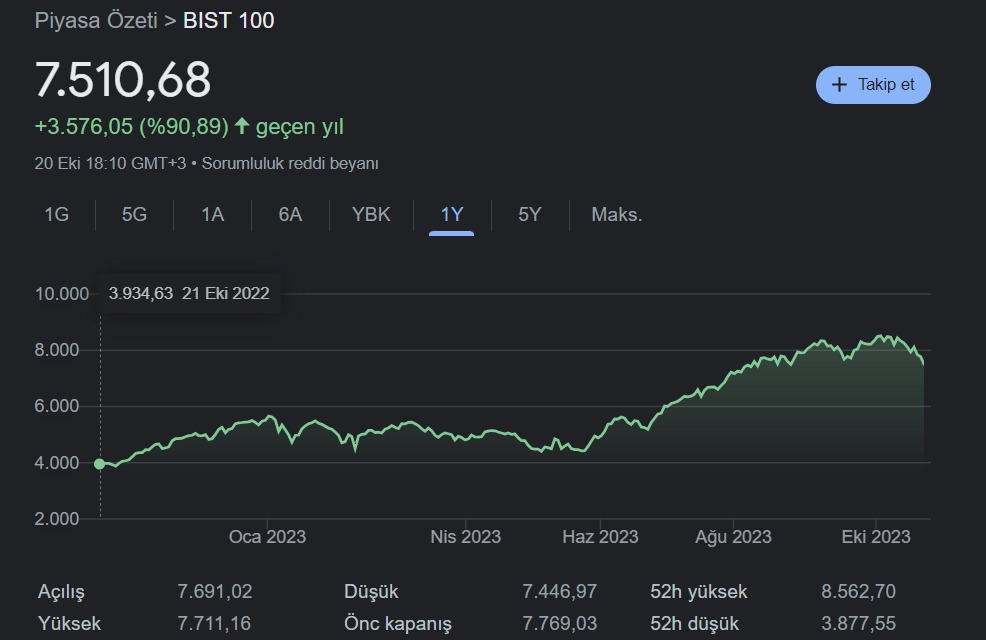This screenshot has width=986, height=640.
Task: Click the 20 Eki 18:10 GMT+3 timestamp
Action: [x=110, y=163]
